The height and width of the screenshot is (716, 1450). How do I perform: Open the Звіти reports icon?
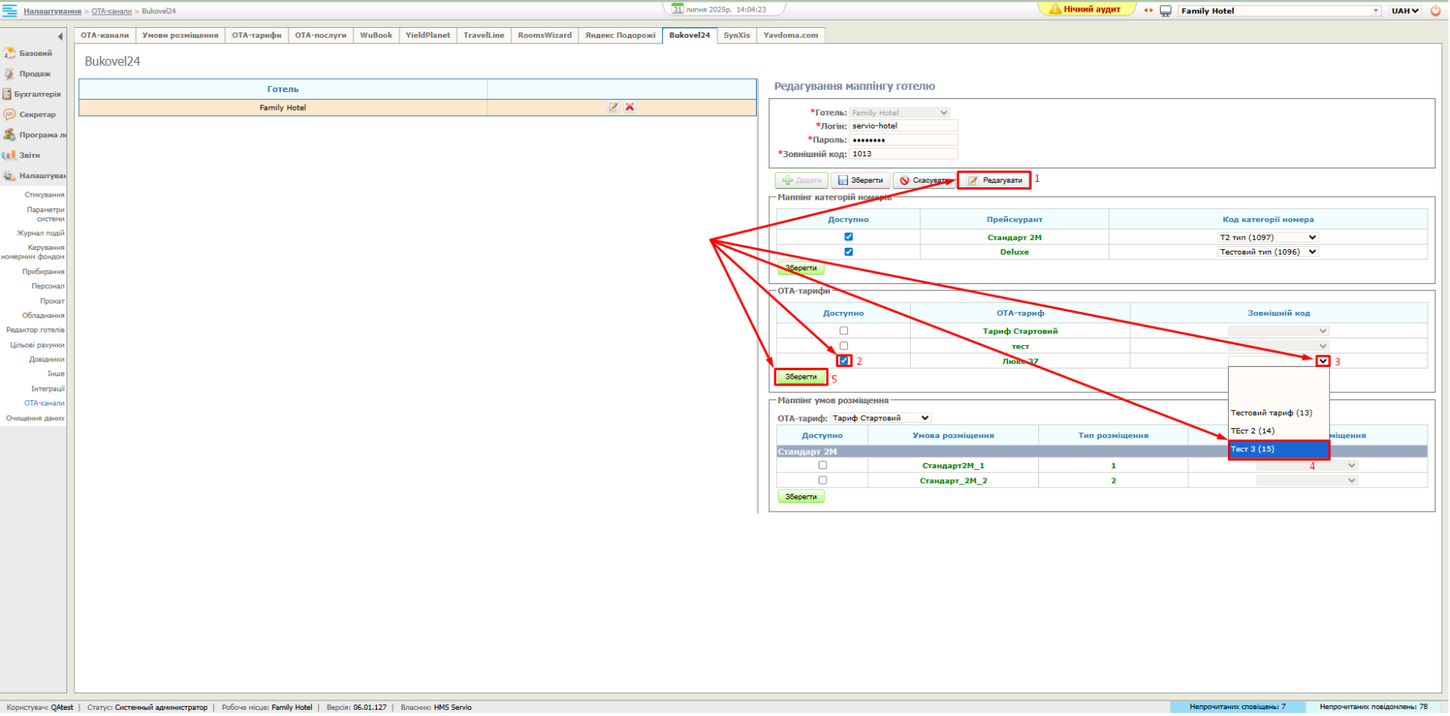(x=9, y=155)
